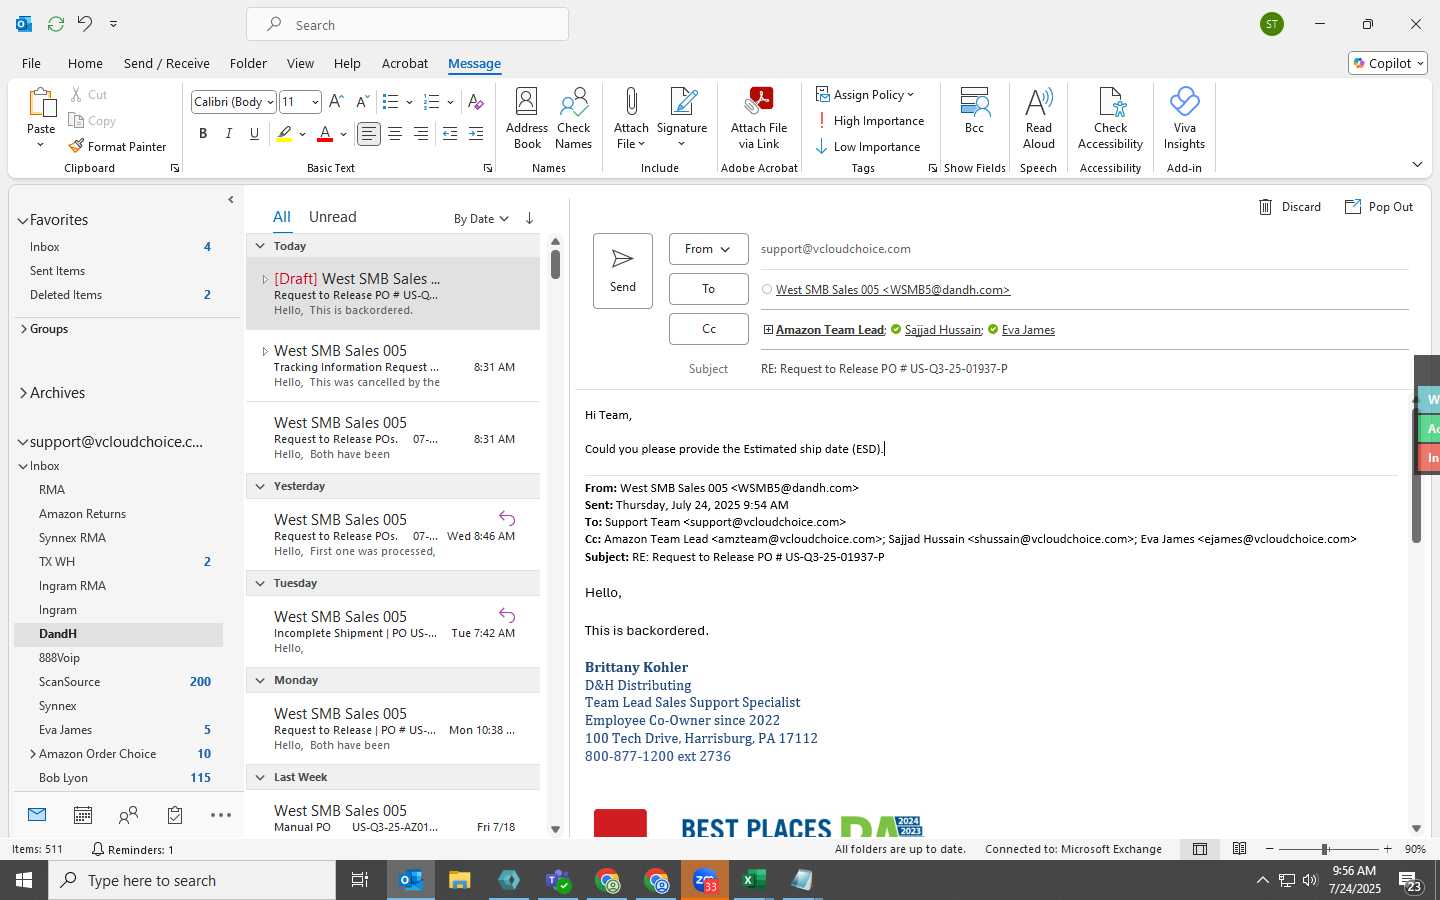The width and height of the screenshot is (1440, 900).
Task: Click the Send message button
Action: tap(623, 271)
